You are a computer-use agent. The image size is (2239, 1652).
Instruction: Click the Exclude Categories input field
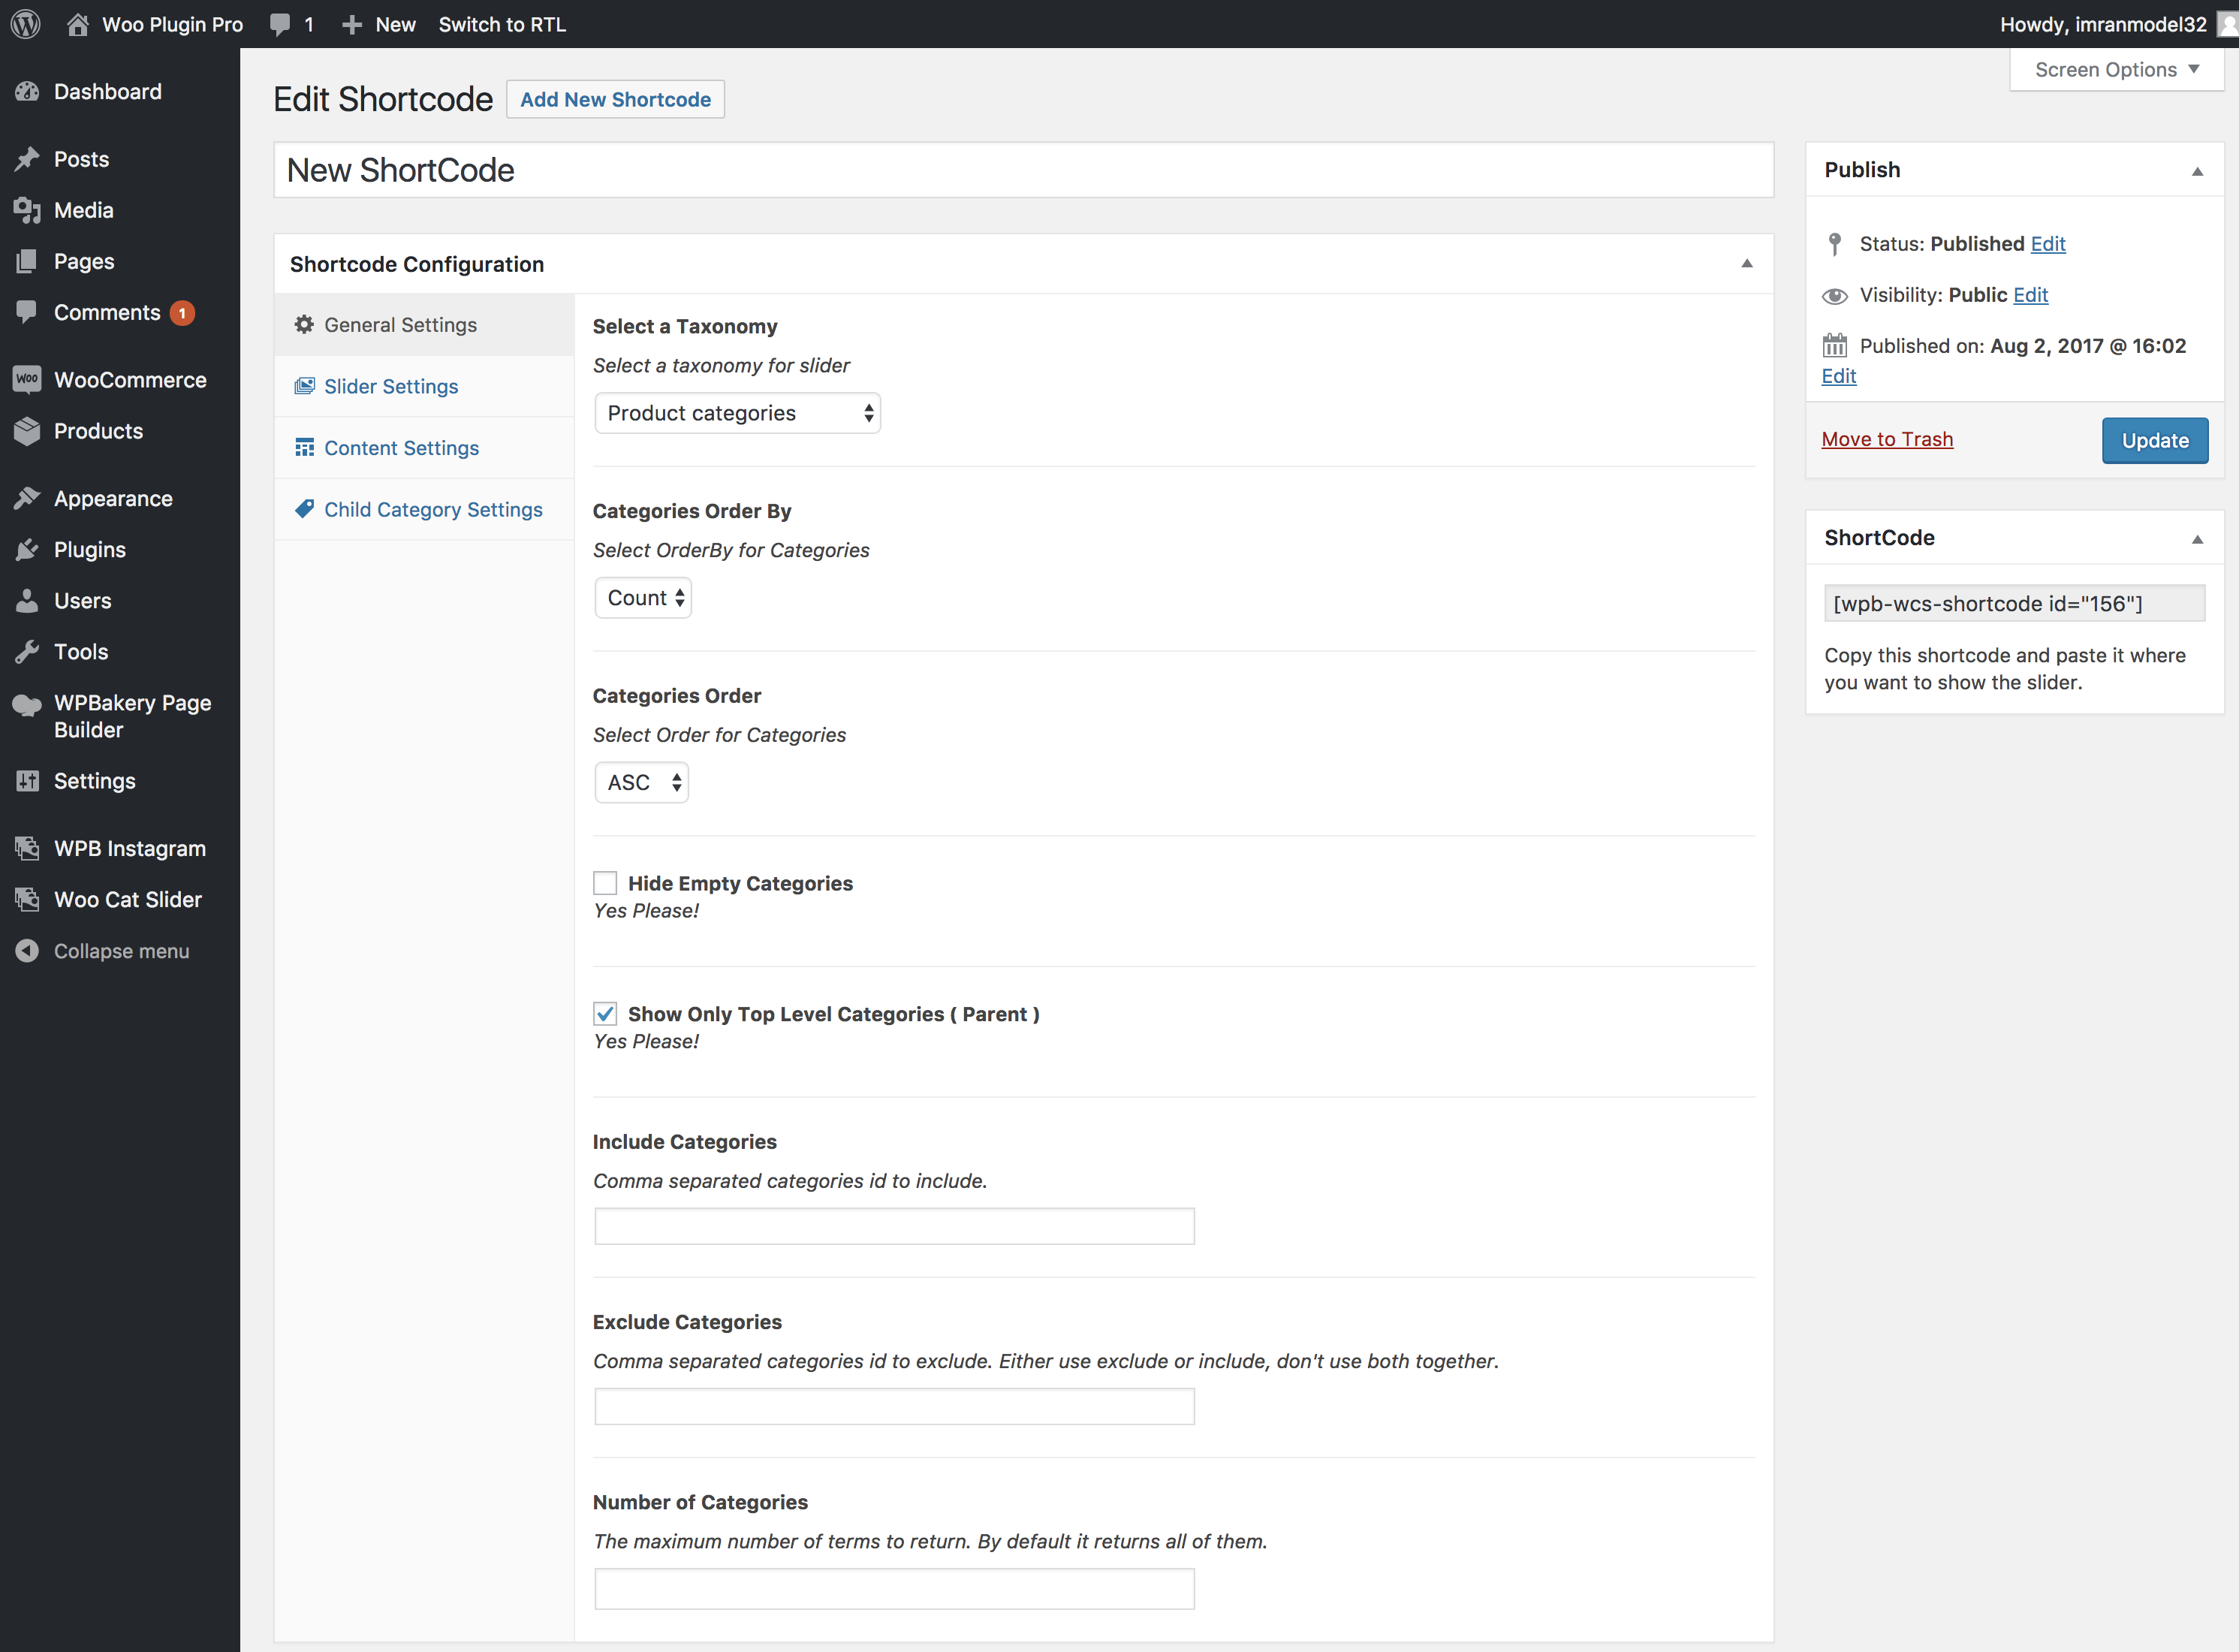(x=894, y=1406)
